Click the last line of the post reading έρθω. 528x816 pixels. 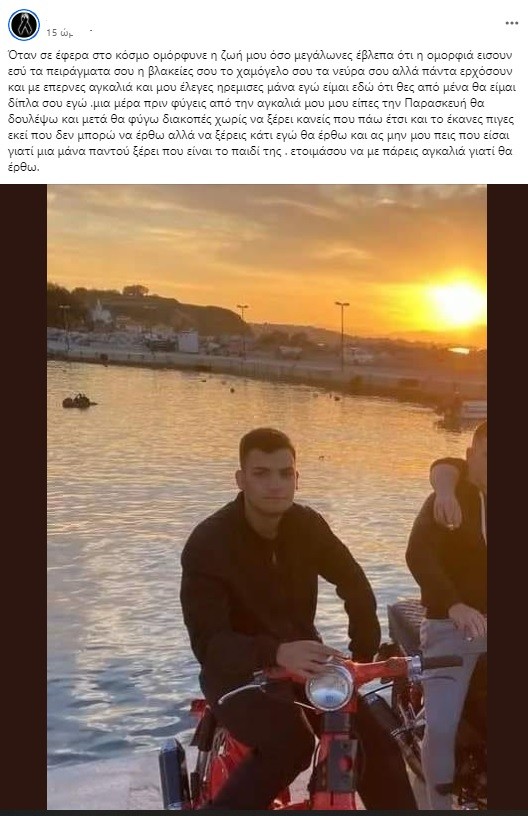point(23,168)
